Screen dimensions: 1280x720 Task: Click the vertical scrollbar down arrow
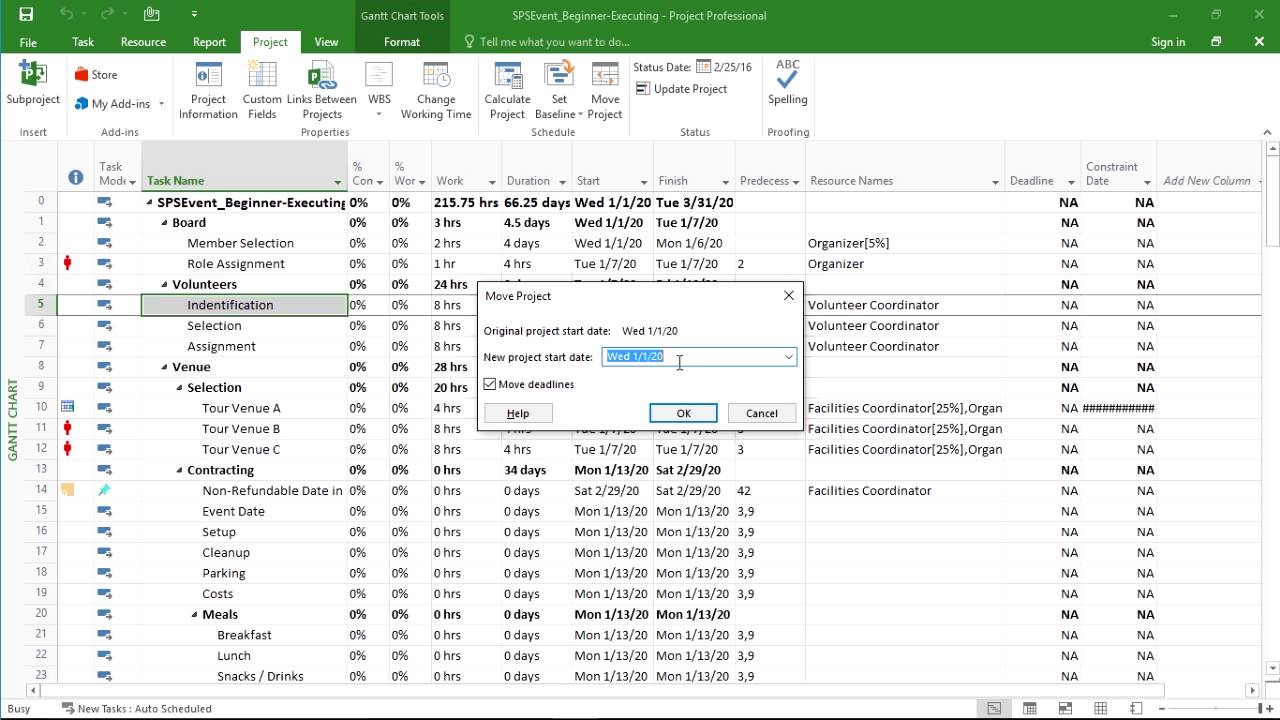1272,668
